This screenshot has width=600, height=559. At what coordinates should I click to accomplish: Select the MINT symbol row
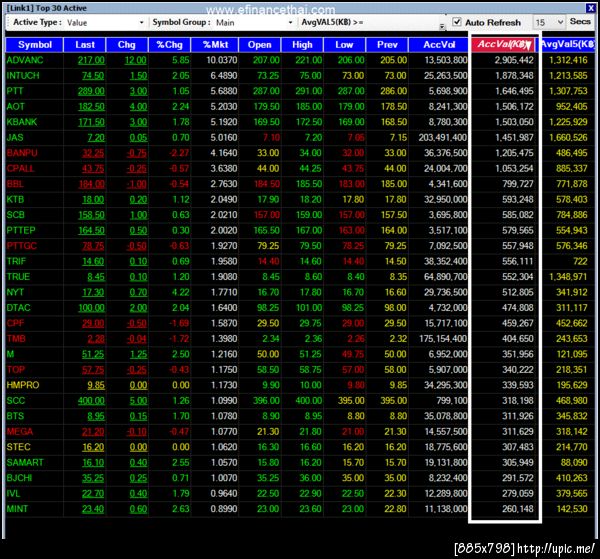click(300, 509)
